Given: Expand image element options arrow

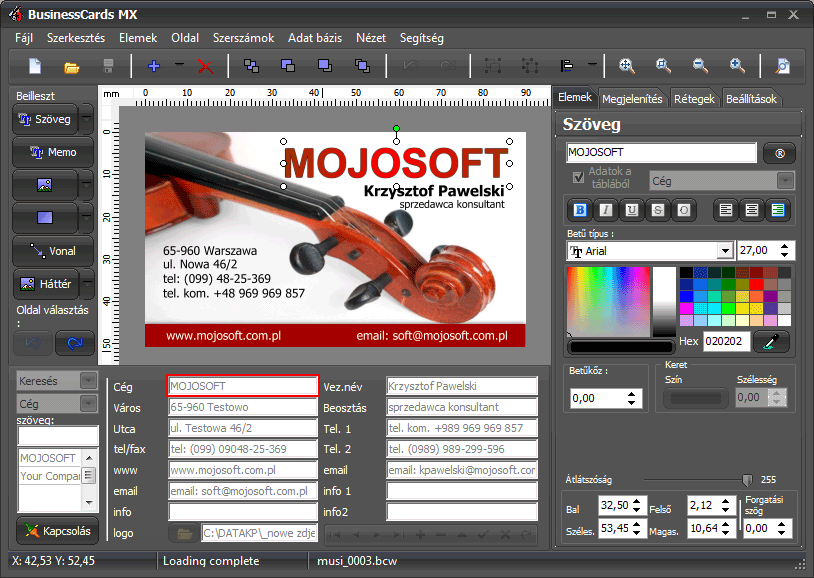Looking at the screenshot, I should [x=87, y=185].
